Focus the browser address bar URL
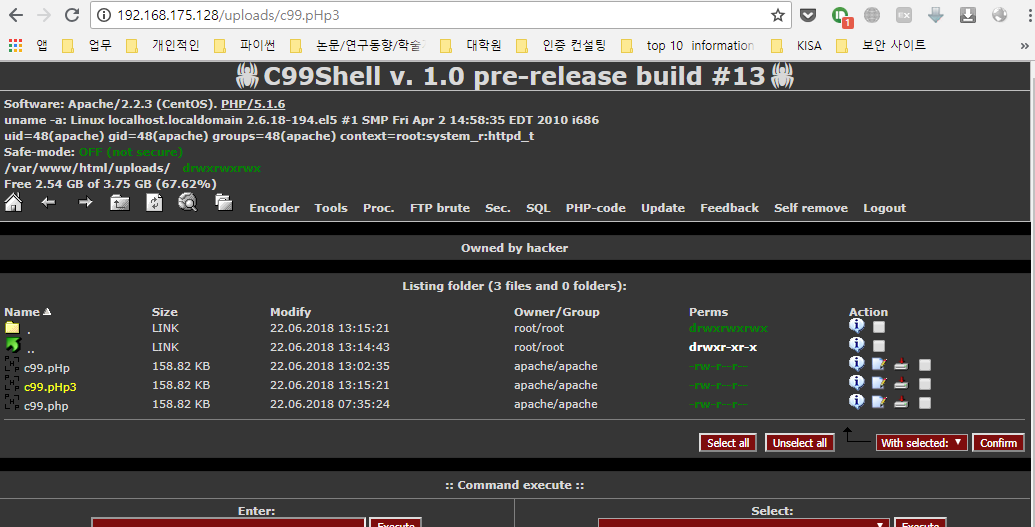The width and height of the screenshot is (1035, 527). 228,15
